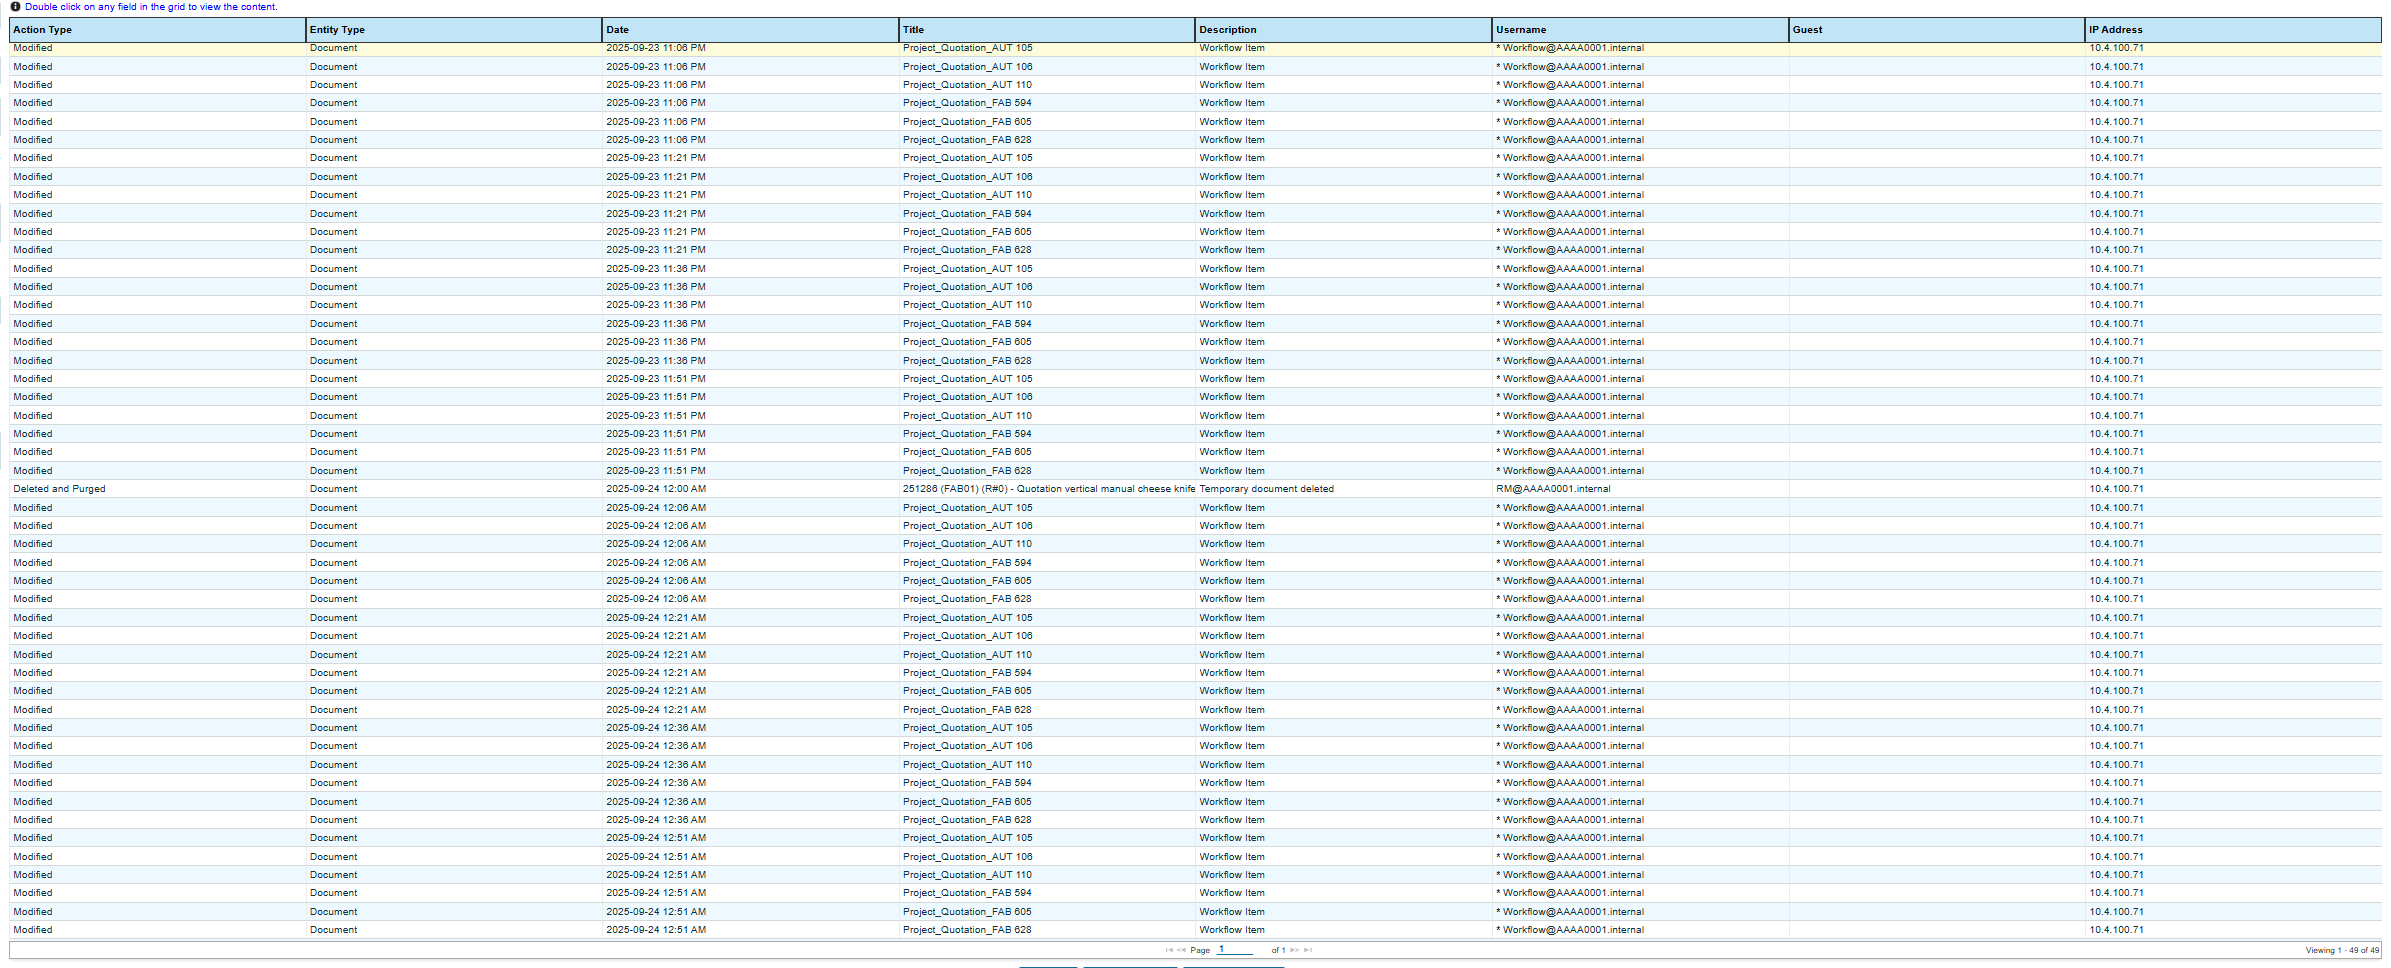Select Project_Quotation_AUT 106 in the 11:51 PM group

[x=1047, y=397]
